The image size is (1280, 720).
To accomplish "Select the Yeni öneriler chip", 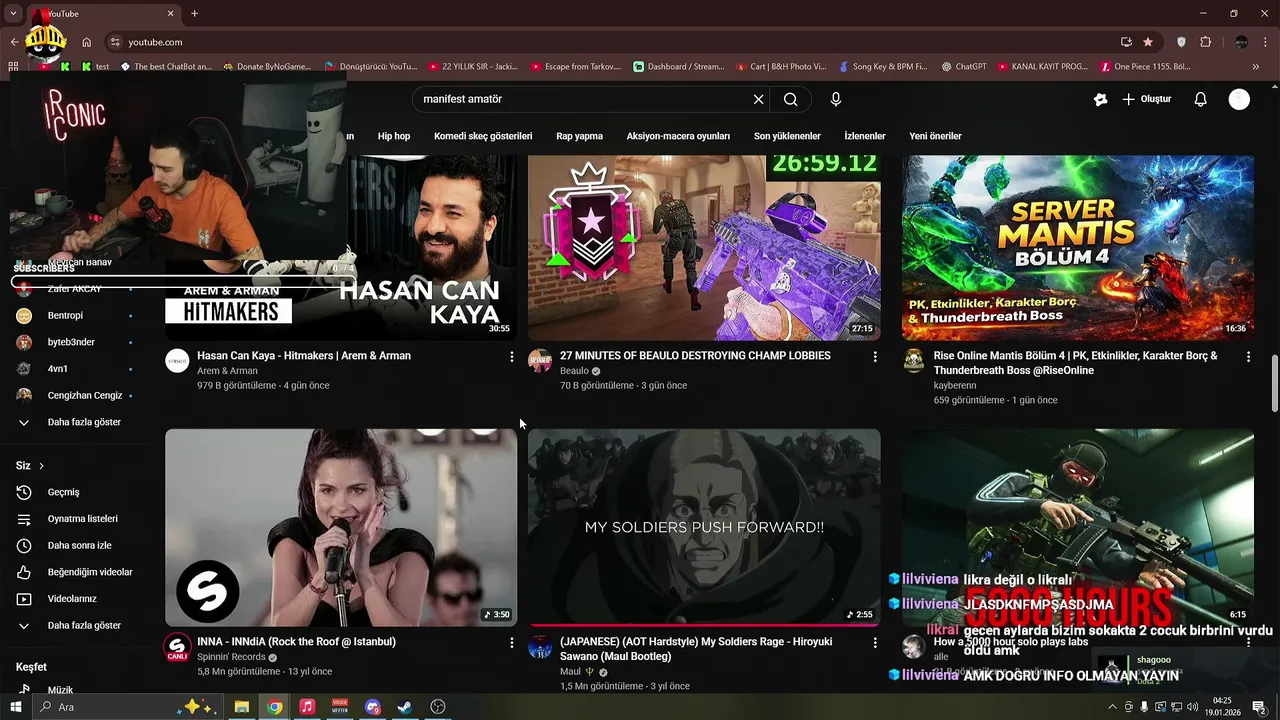I will coord(935,136).
